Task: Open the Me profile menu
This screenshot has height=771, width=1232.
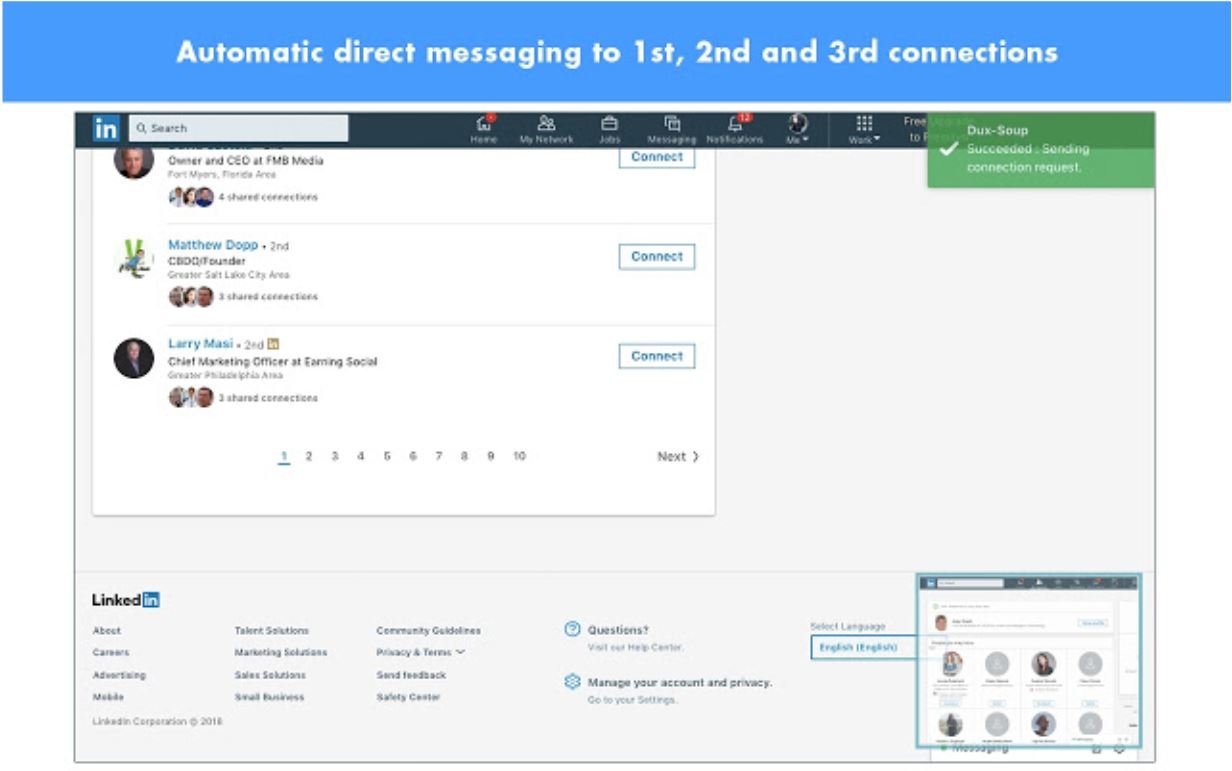Action: pos(797,129)
